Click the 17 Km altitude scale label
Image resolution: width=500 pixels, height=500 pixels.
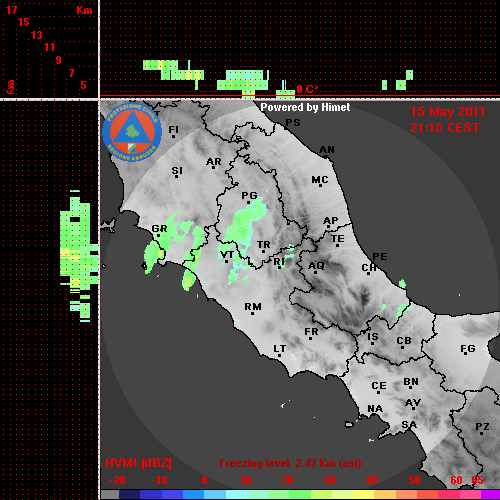[11, 10]
